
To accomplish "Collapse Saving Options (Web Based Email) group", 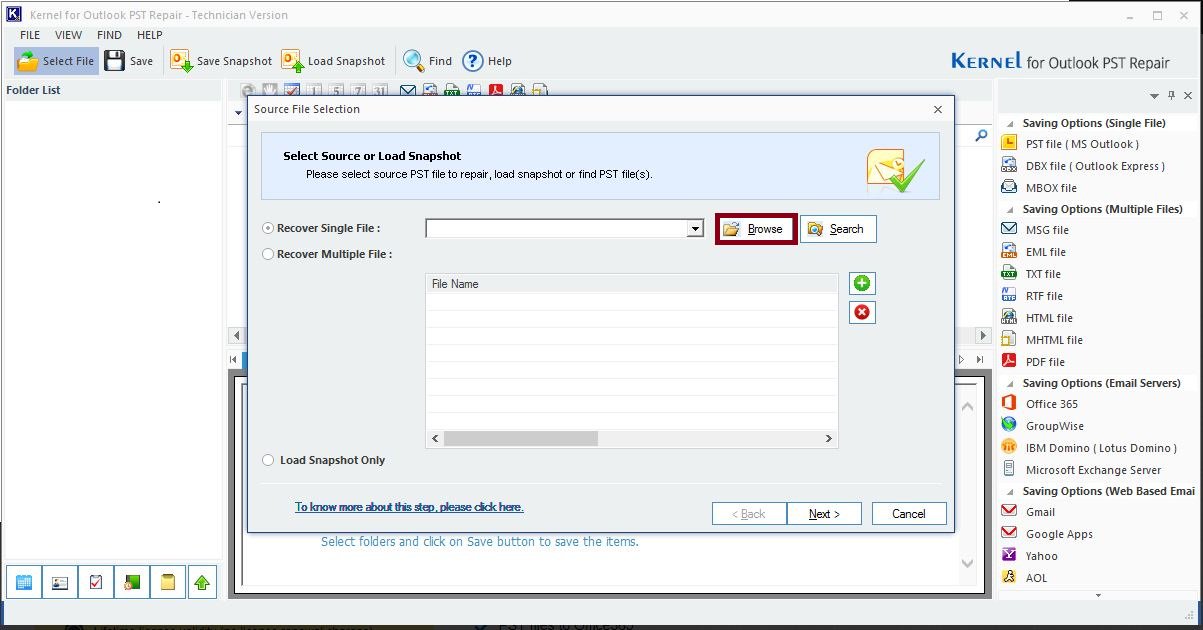I will (x=1010, y=492).
